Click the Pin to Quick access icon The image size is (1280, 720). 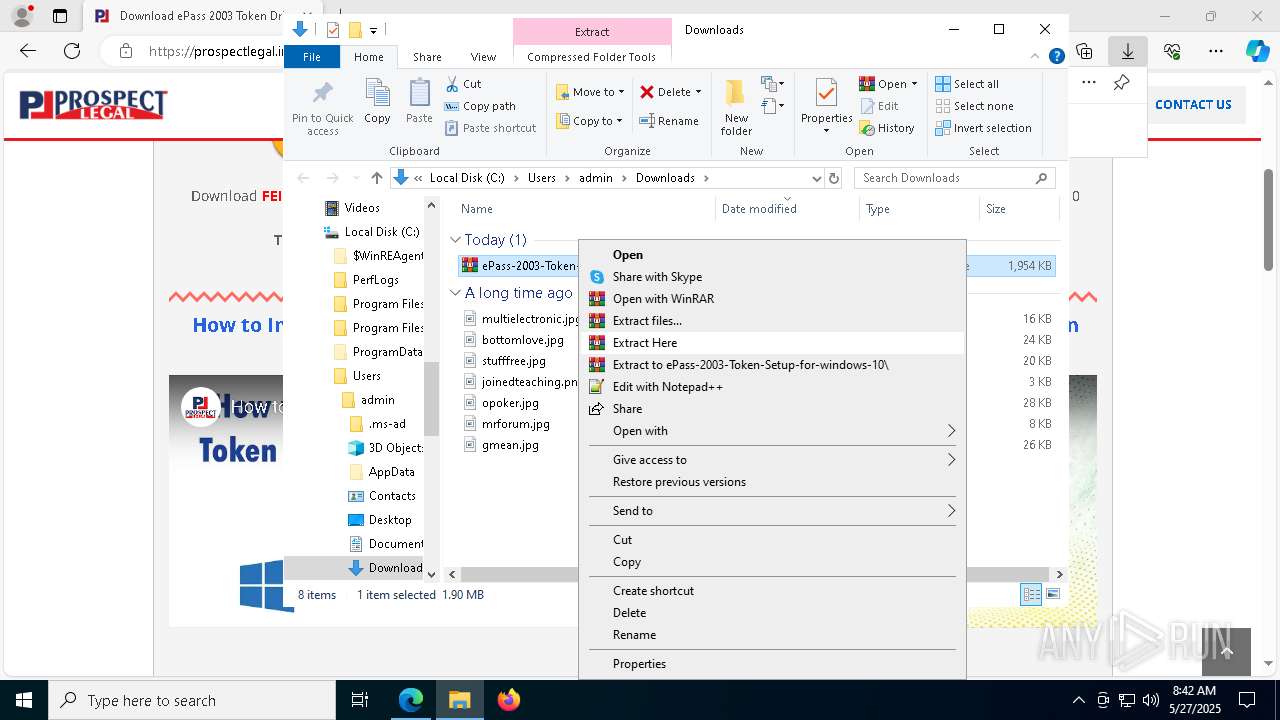point(322,107)
